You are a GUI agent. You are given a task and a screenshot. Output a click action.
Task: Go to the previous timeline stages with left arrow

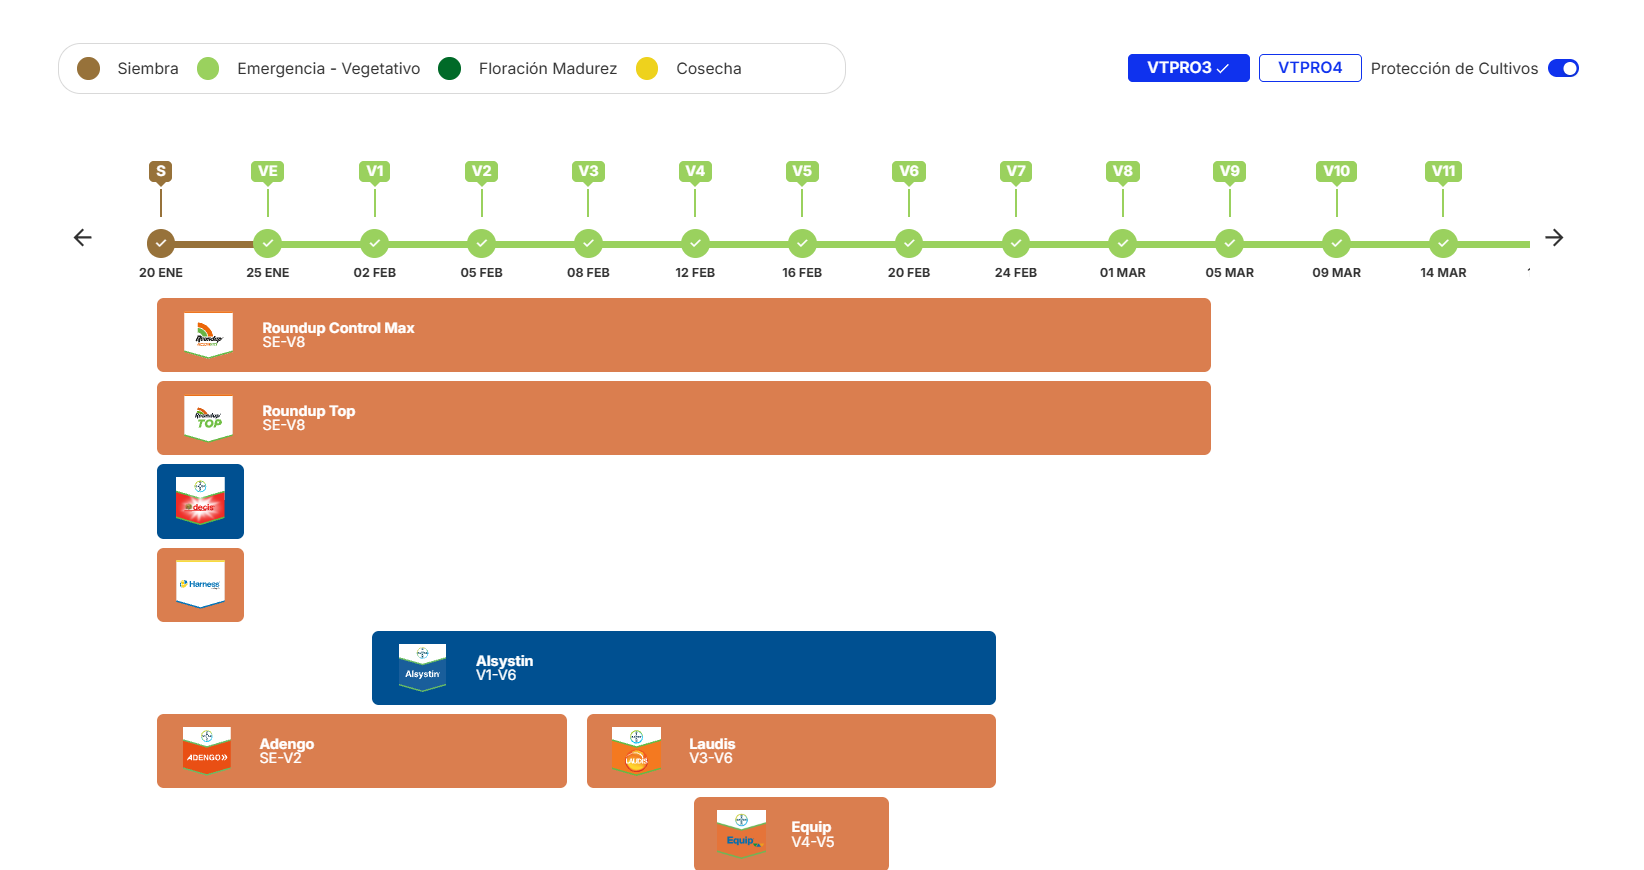point(83,237)
